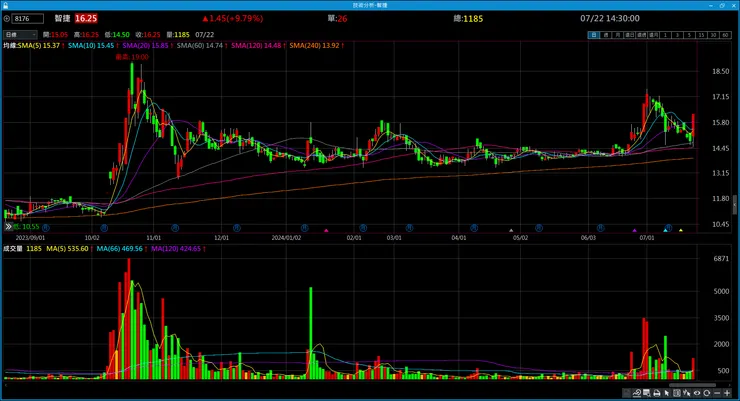Click the SMA(20) 15.85 indicator label
This screenshot has height=401, width=740.
point(145,45)
